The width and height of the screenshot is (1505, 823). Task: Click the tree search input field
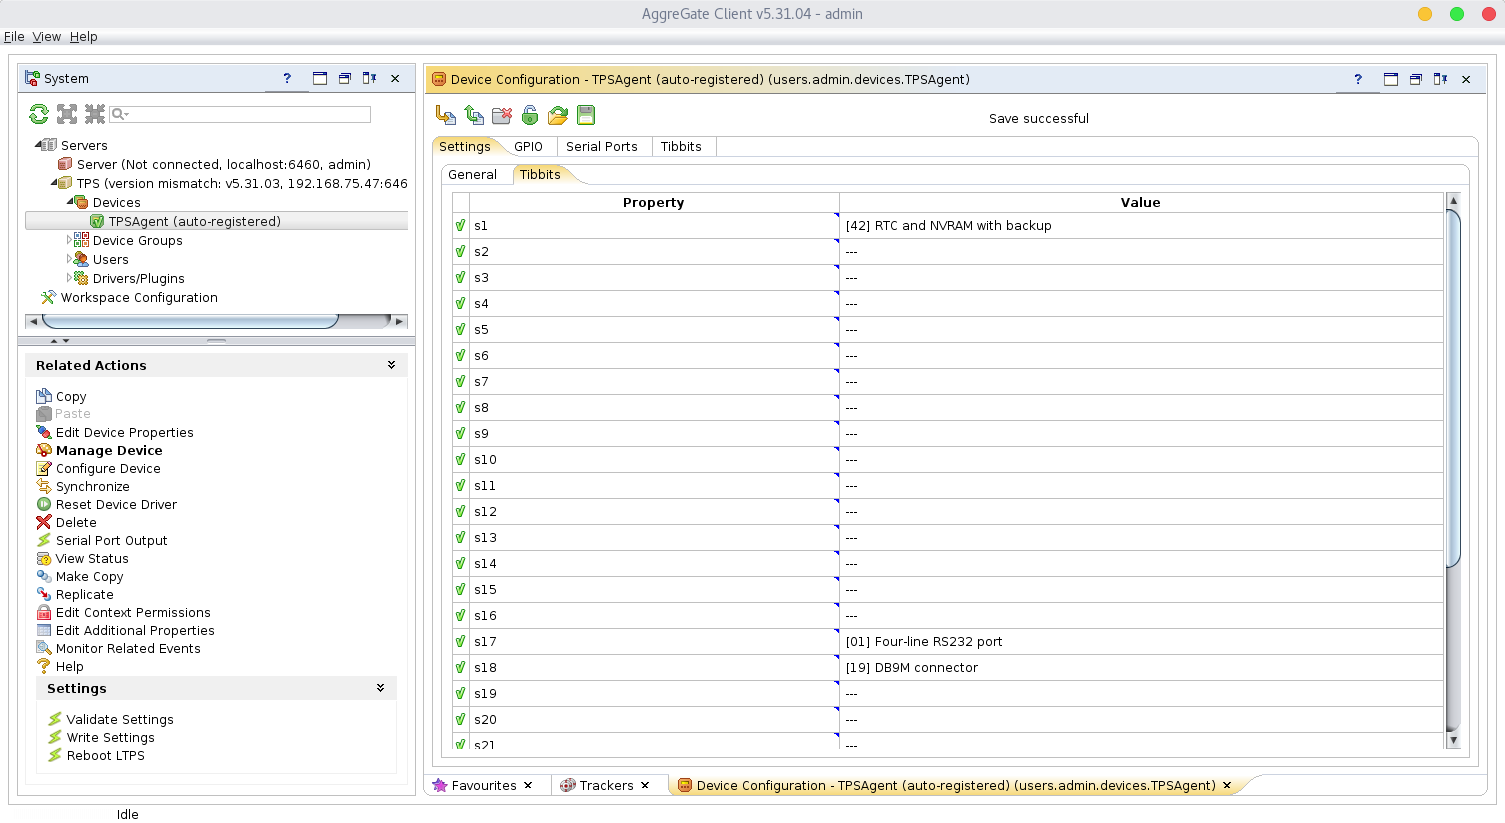click(x=240, y=114)
